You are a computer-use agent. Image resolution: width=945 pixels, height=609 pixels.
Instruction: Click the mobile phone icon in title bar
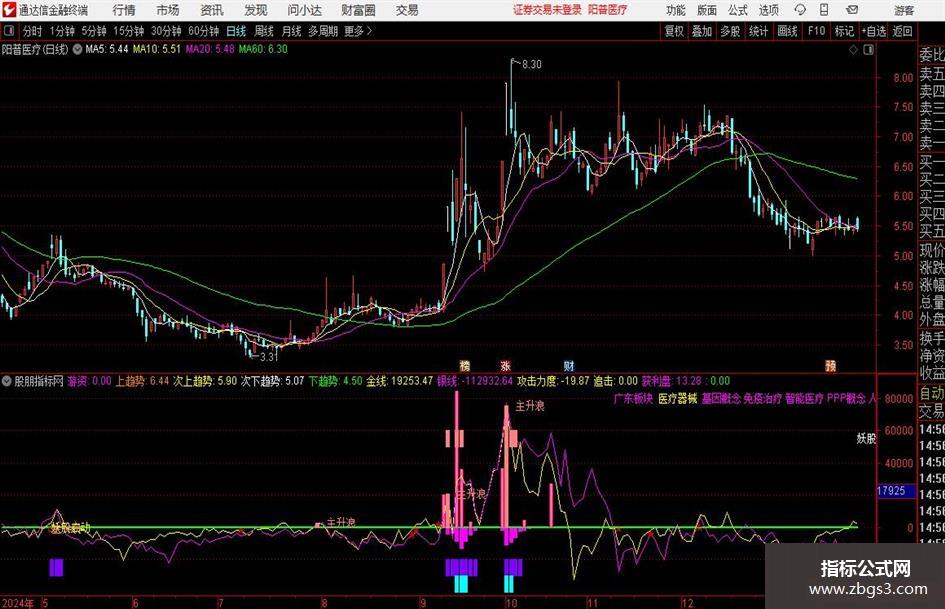(x=824, y=10)
